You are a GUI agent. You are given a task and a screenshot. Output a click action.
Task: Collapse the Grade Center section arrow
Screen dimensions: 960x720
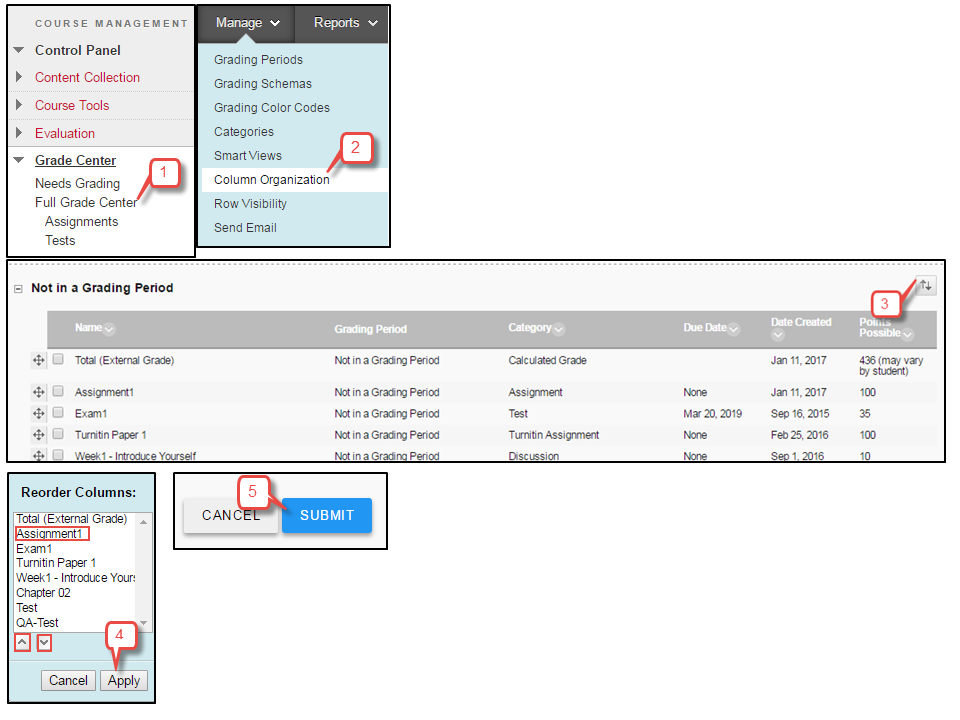pyautogui.click(x=19, y=160)
